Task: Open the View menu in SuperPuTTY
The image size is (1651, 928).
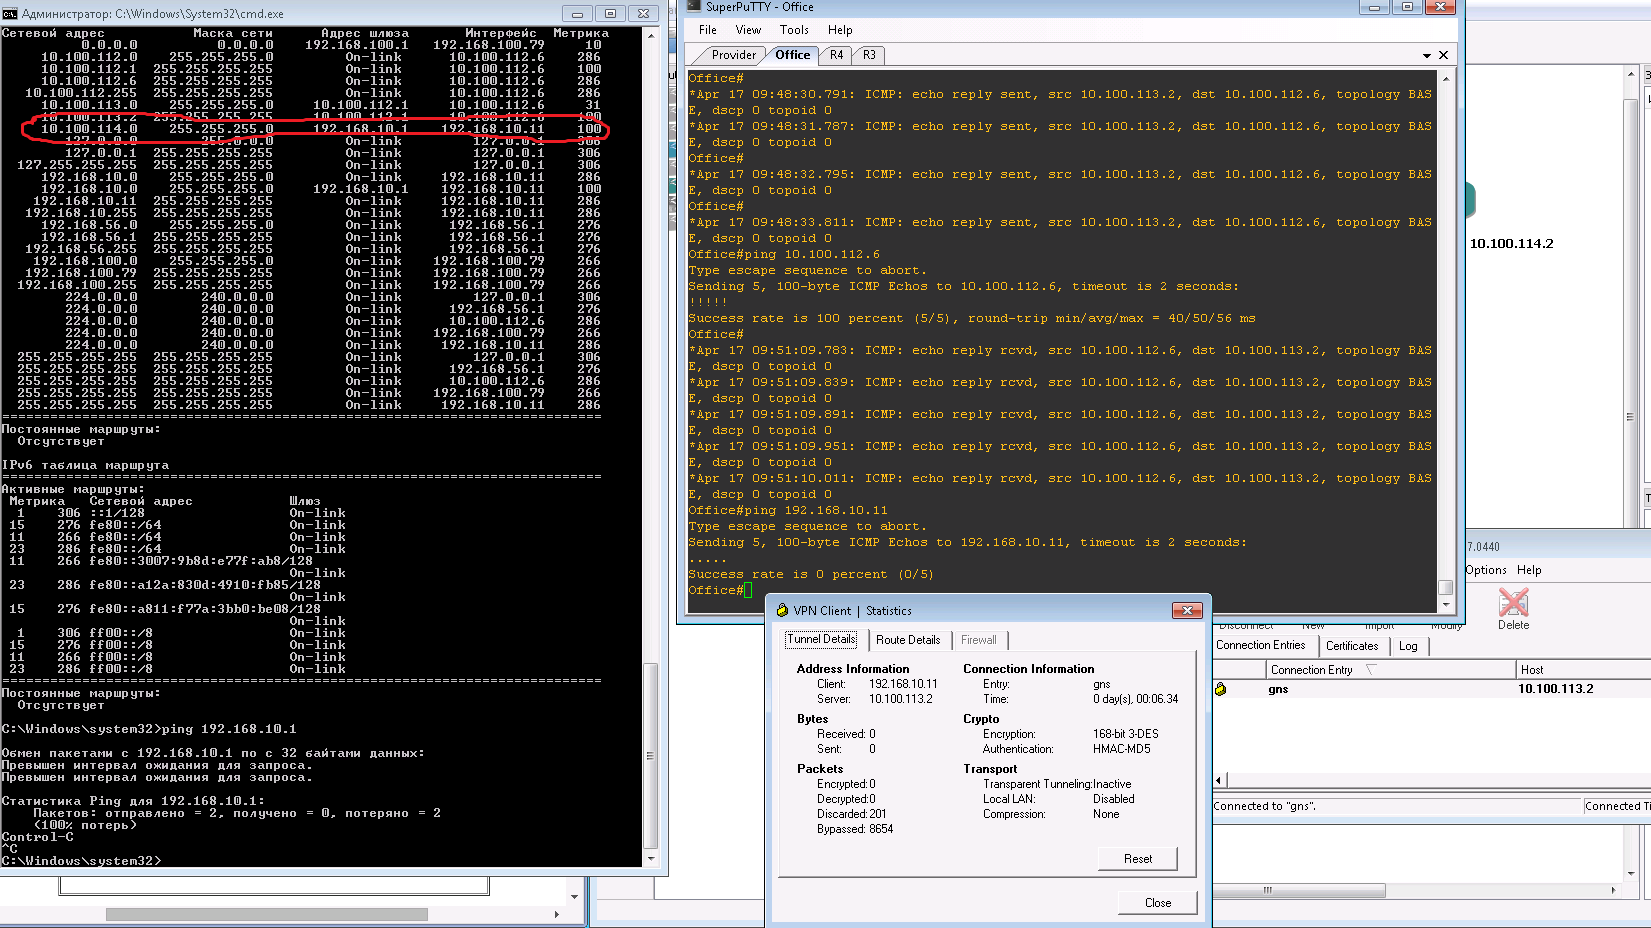Action: (x=748, y=30)
